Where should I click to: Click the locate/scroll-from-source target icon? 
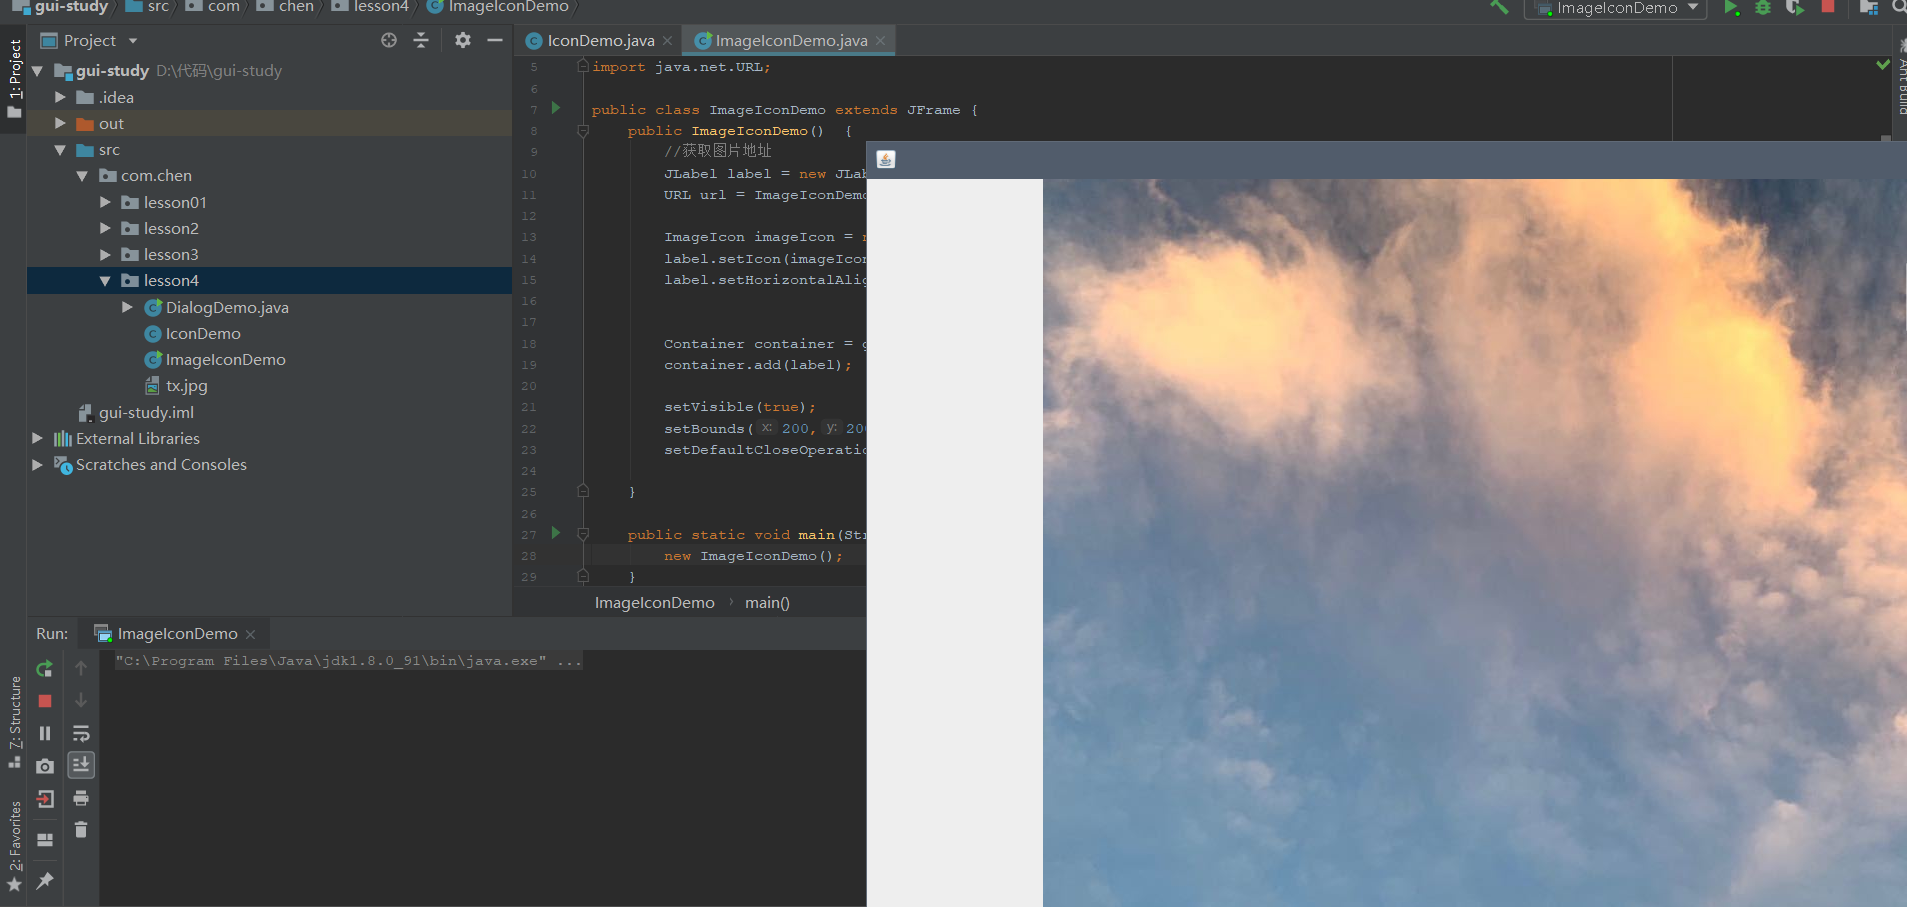[x=389, y=40]
